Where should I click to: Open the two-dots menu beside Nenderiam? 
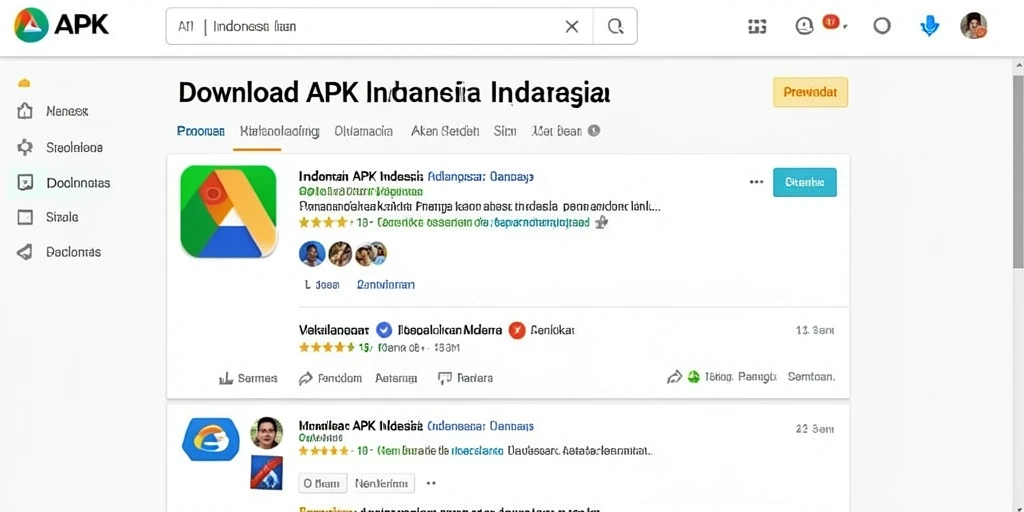point(430,483)
